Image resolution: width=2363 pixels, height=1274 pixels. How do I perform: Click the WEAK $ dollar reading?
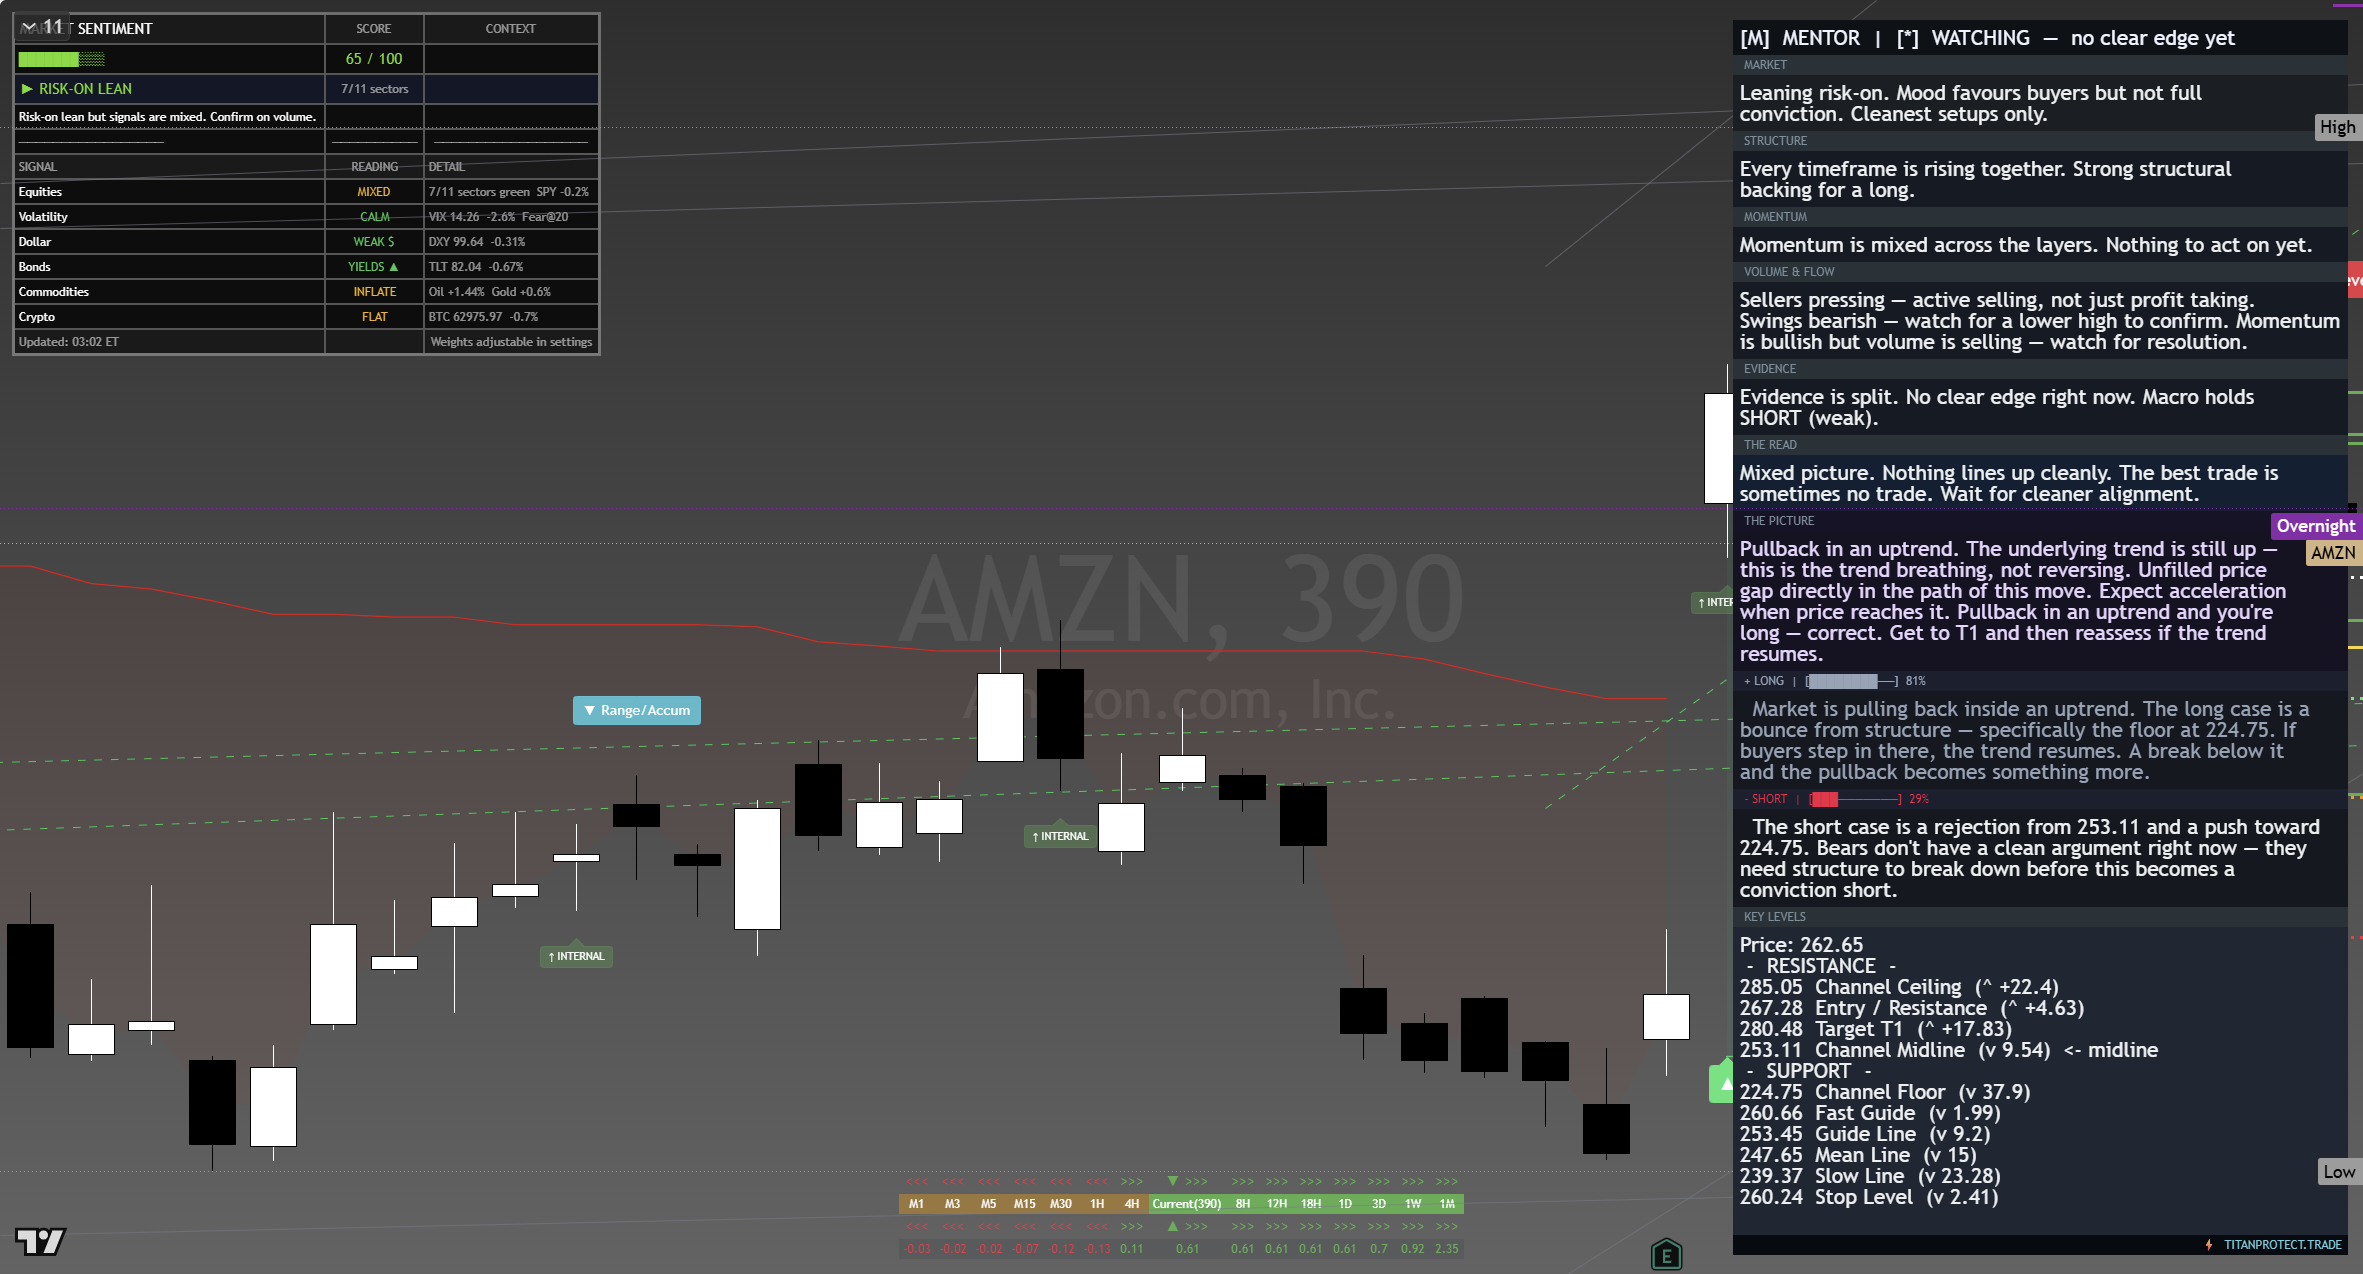tap(374, 242)
